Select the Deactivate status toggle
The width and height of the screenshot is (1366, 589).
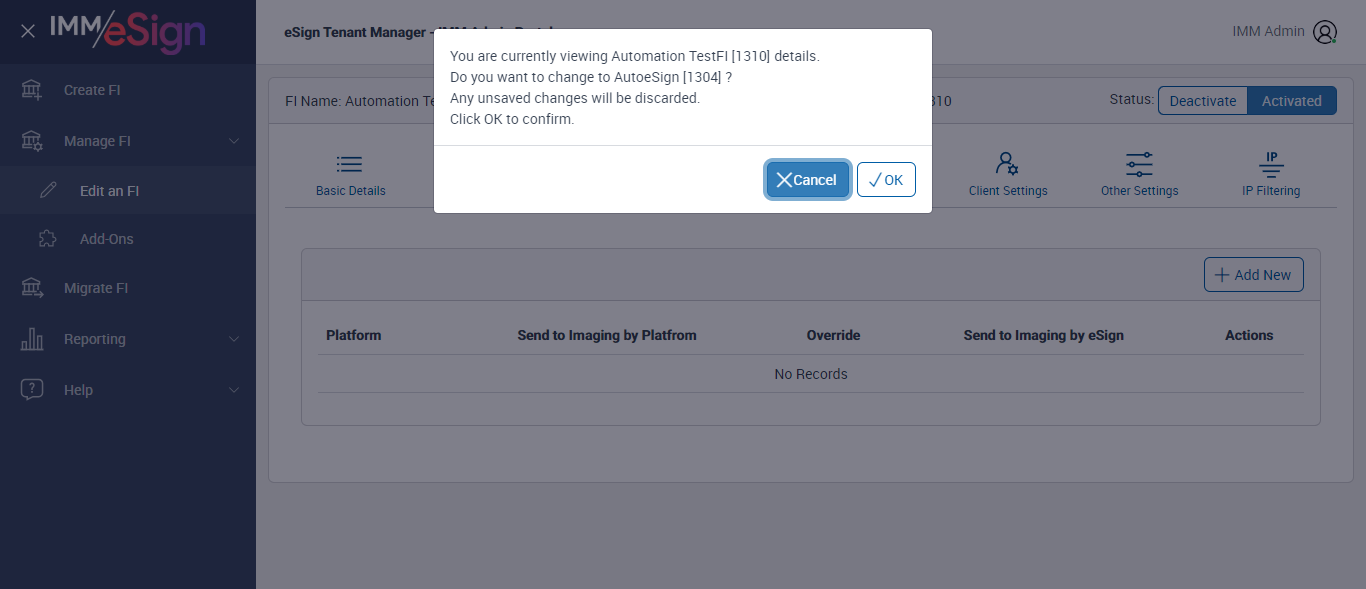(x=1203, y=101)
